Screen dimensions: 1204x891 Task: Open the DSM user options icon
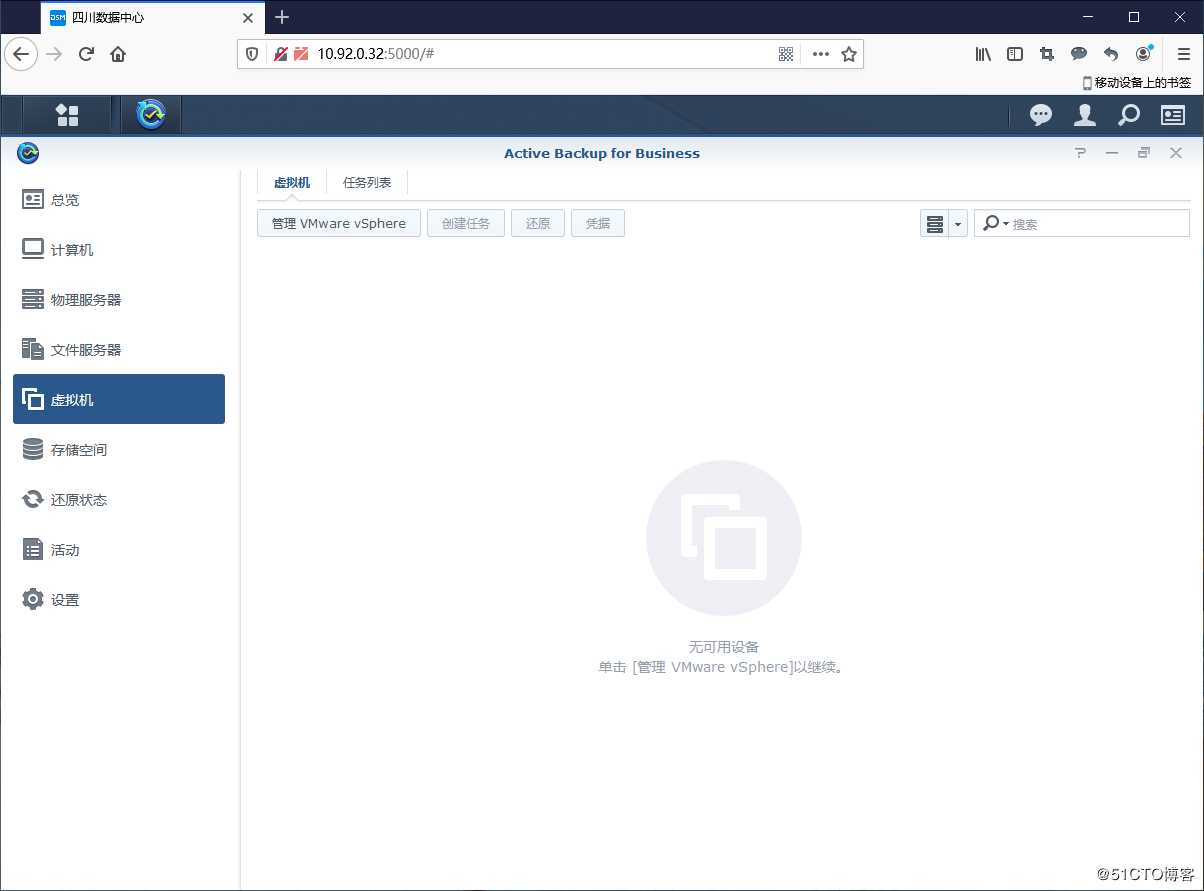pyautogui.click(x=1085, y=116)
